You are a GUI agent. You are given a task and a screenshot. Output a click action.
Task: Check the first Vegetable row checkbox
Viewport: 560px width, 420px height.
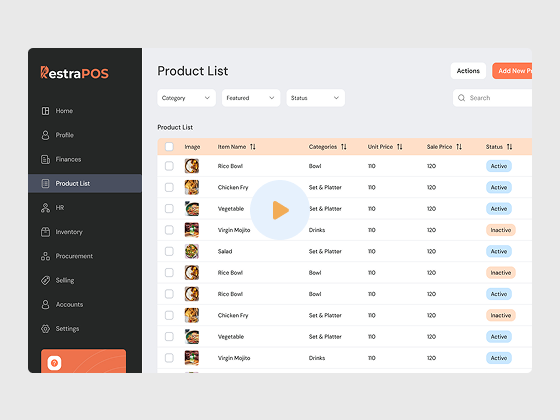(169, 209)
